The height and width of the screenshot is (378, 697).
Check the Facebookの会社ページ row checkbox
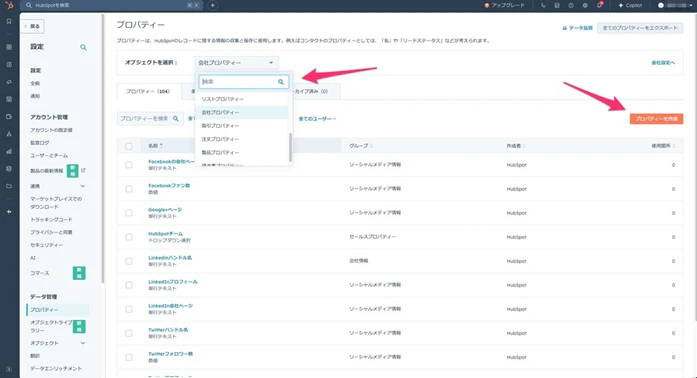point(129,165)
